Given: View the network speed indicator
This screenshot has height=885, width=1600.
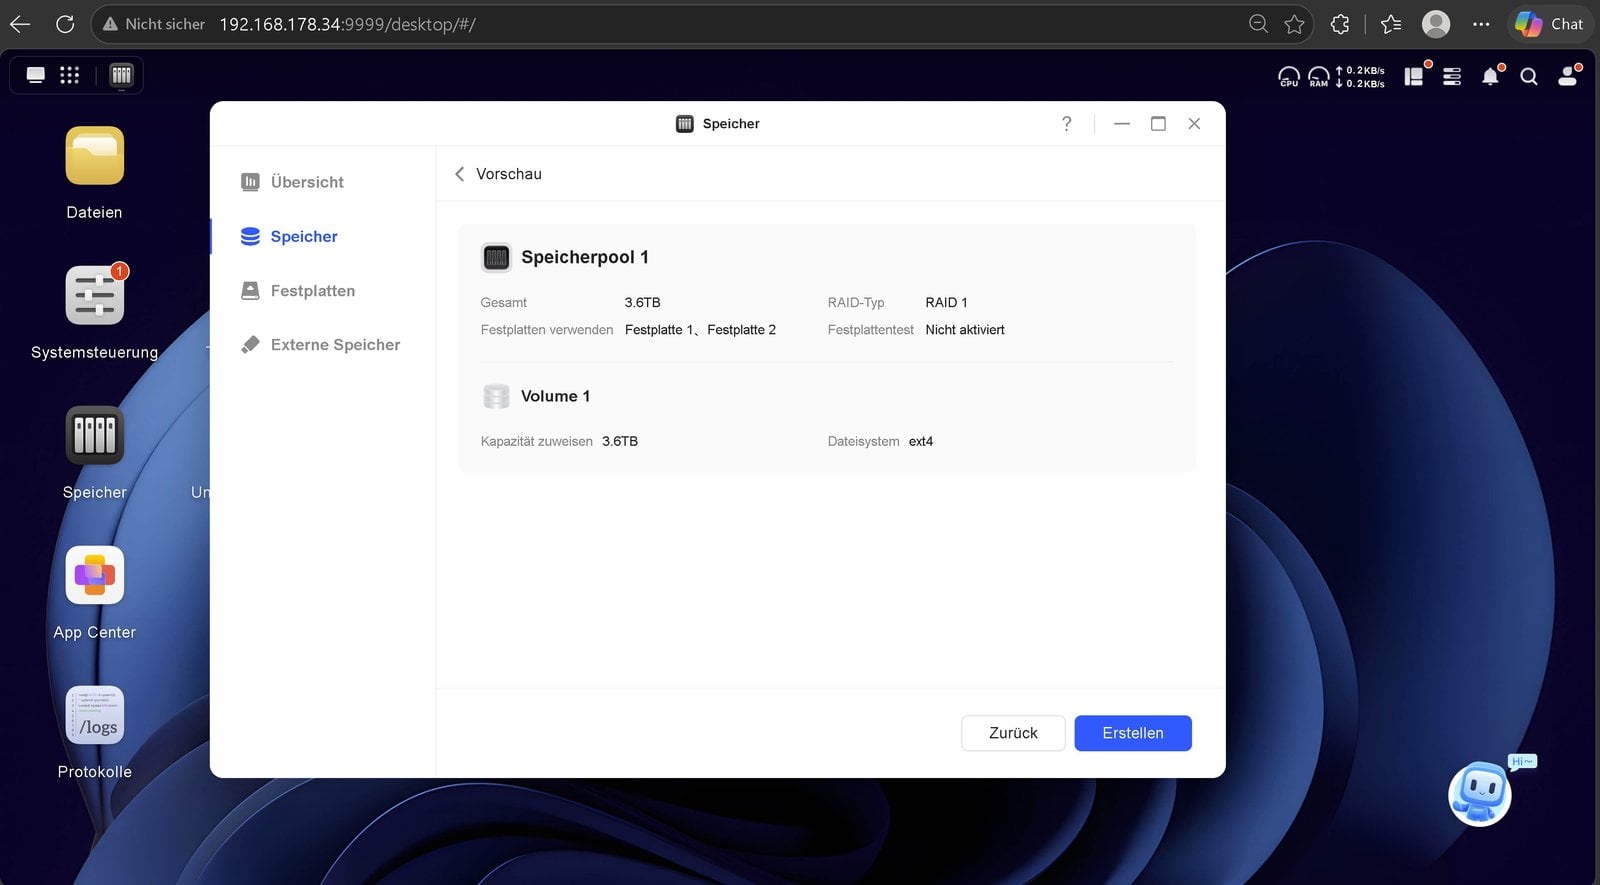Looking at the screenshot, I should (x=1360, y=77).
